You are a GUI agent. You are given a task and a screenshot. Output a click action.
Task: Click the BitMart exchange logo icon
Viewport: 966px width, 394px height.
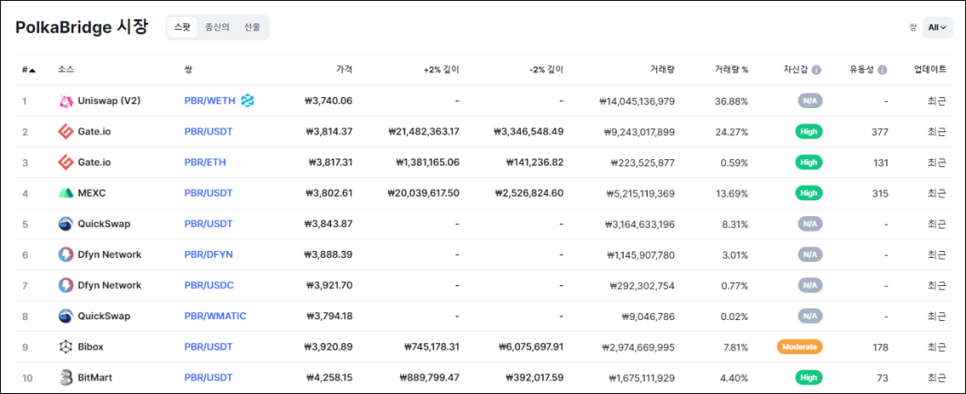pyautogui.click(x=65, y=378)
